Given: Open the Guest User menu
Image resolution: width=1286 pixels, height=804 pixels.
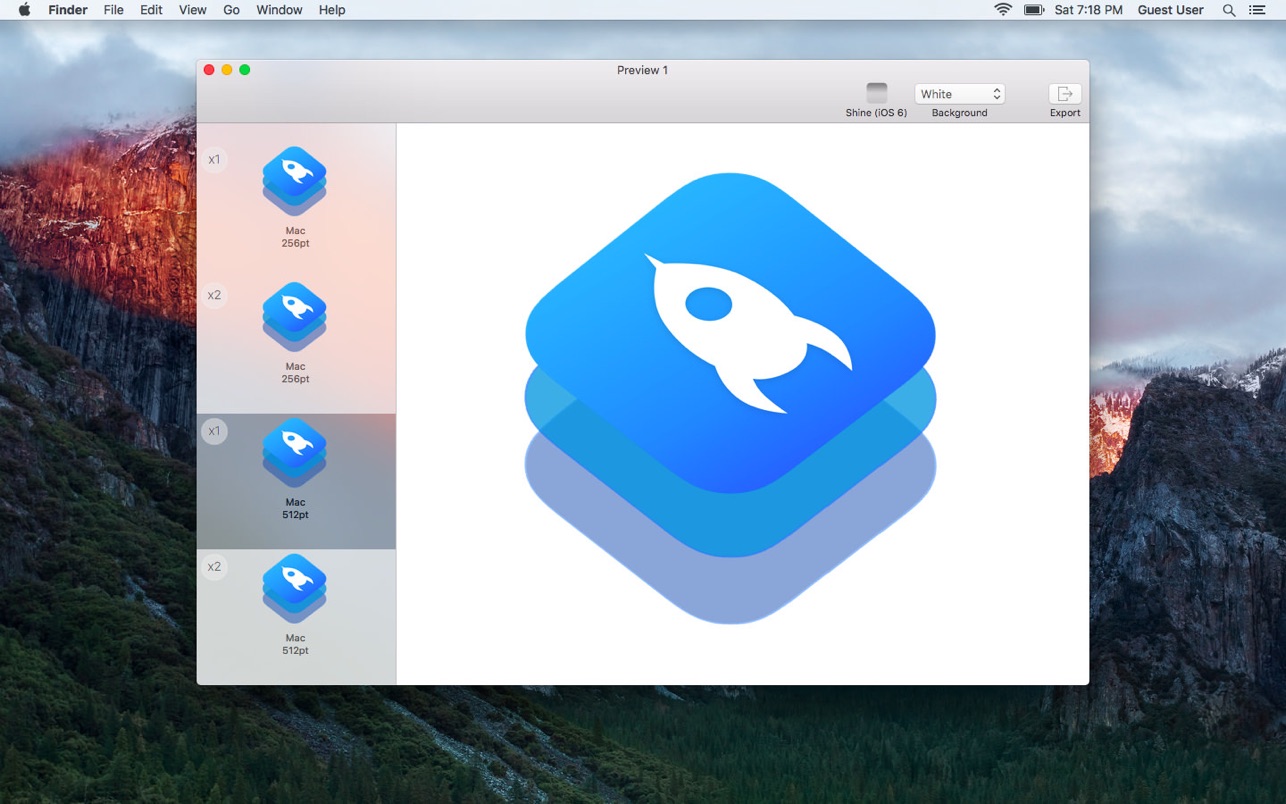Looking at the screenshot, I should point(1170,10).
